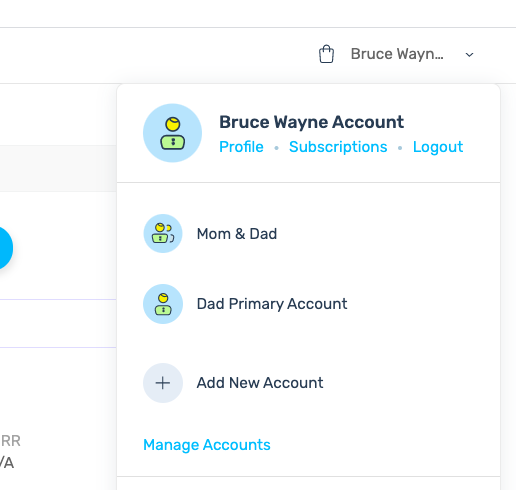Click the partially visible /A value text

tap(7, 463)
